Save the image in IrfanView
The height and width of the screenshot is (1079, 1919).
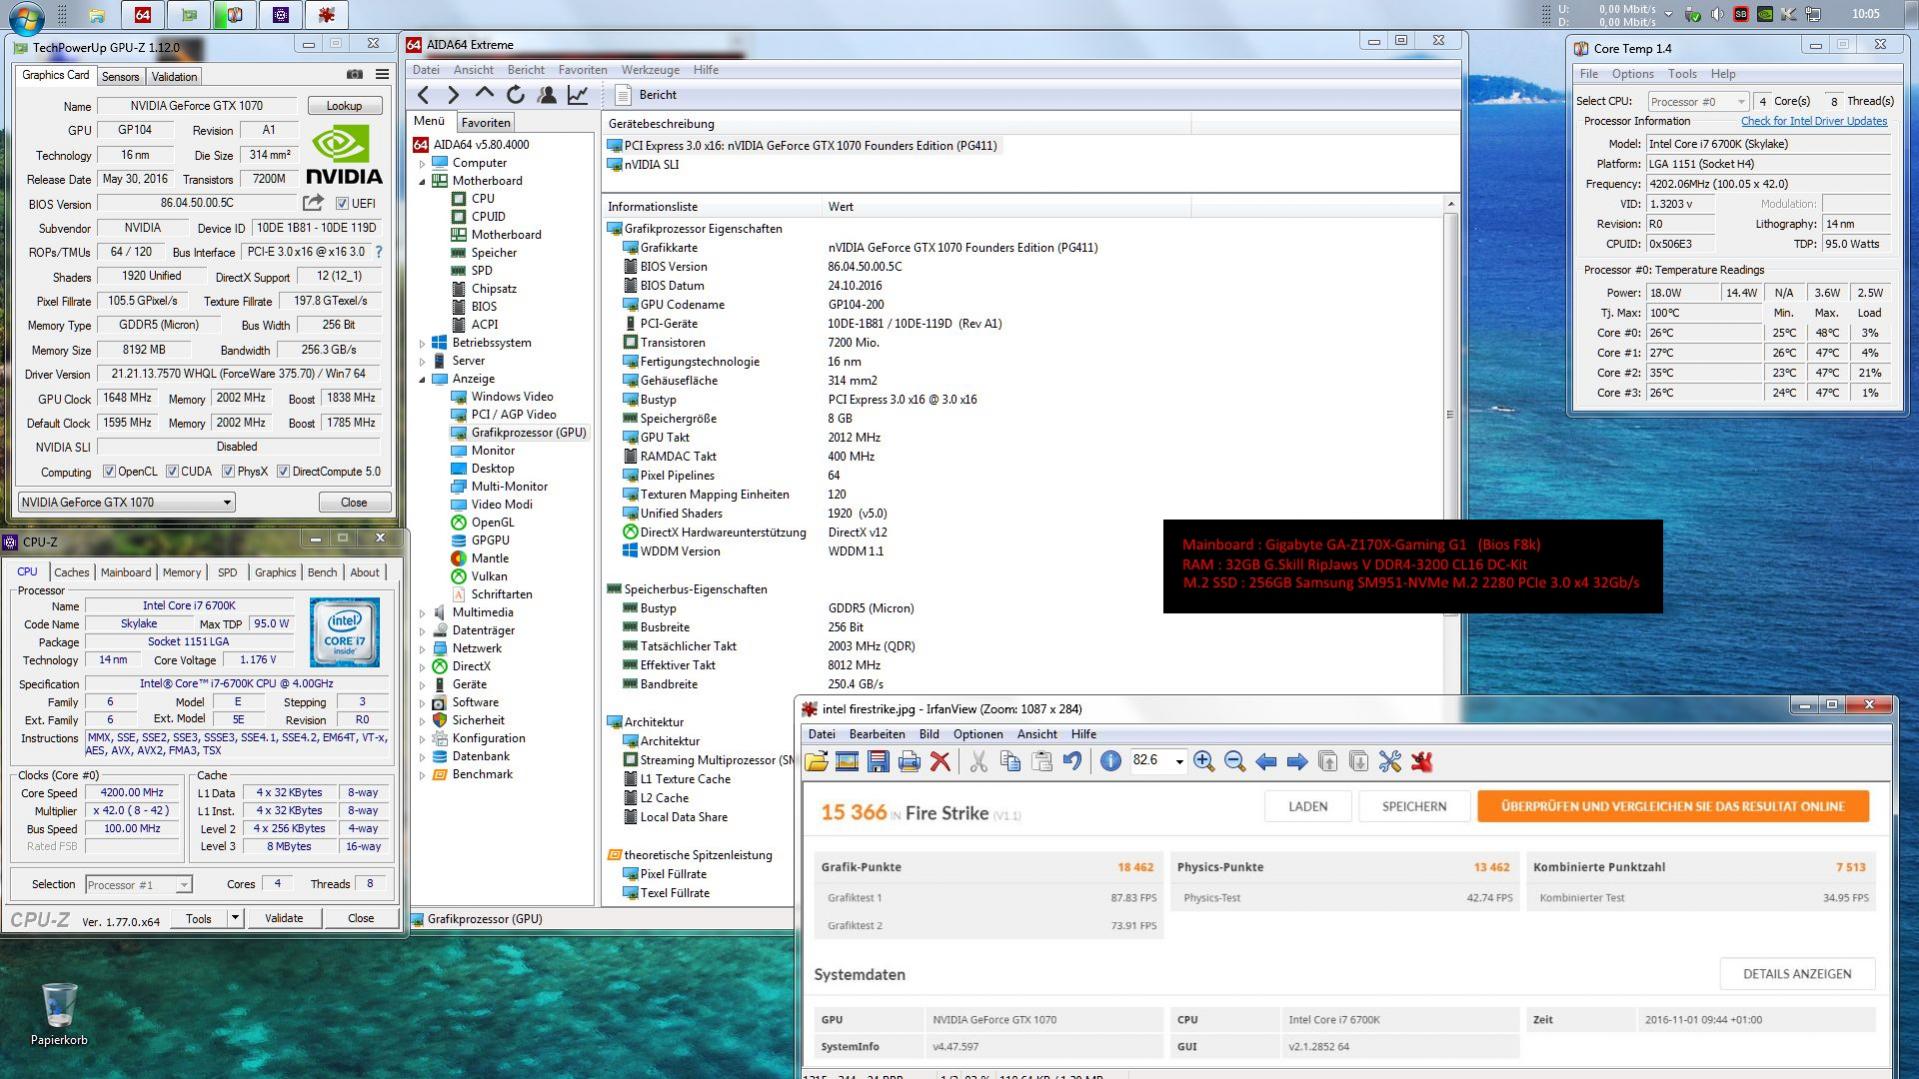(878, 762)
